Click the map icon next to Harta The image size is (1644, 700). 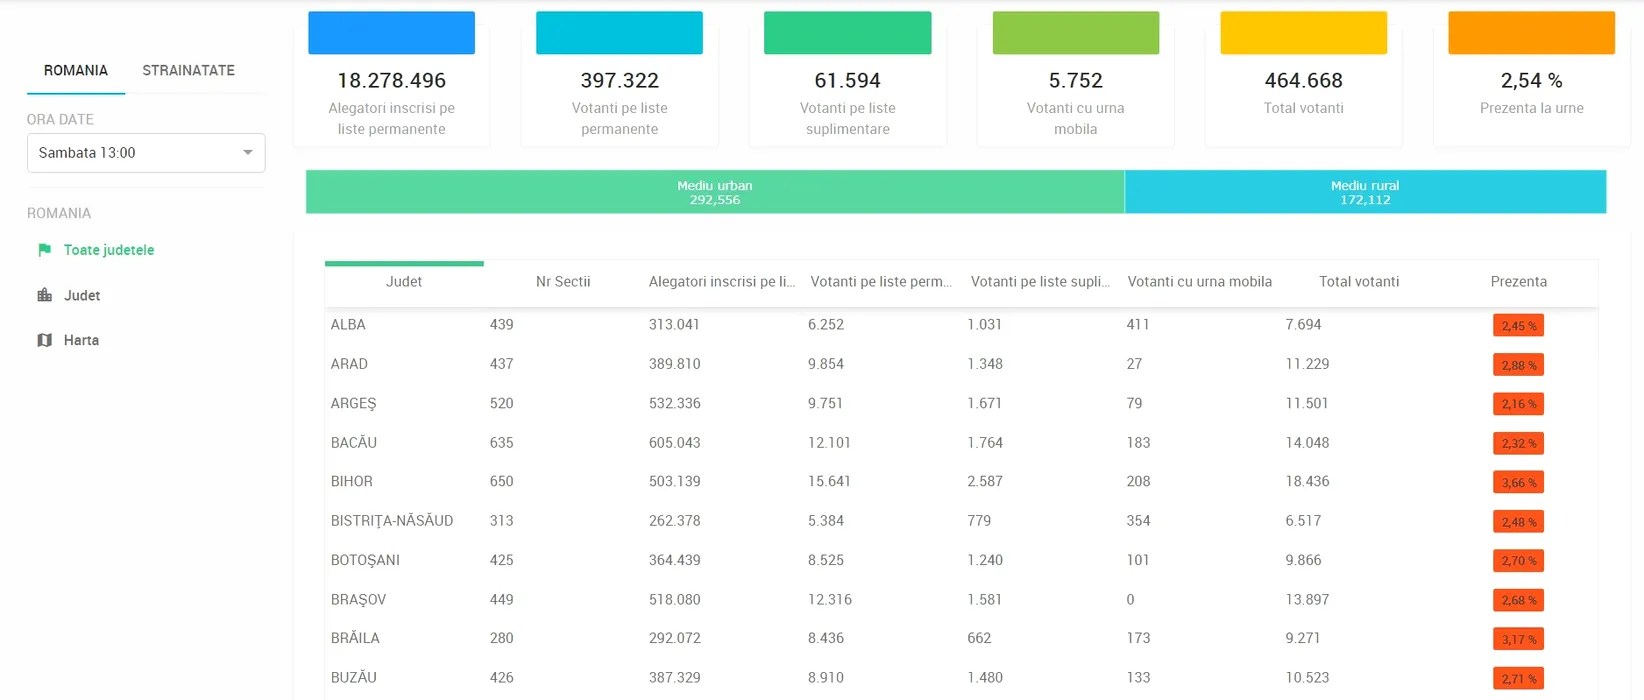pyautogui.click(x=44, y=340)
